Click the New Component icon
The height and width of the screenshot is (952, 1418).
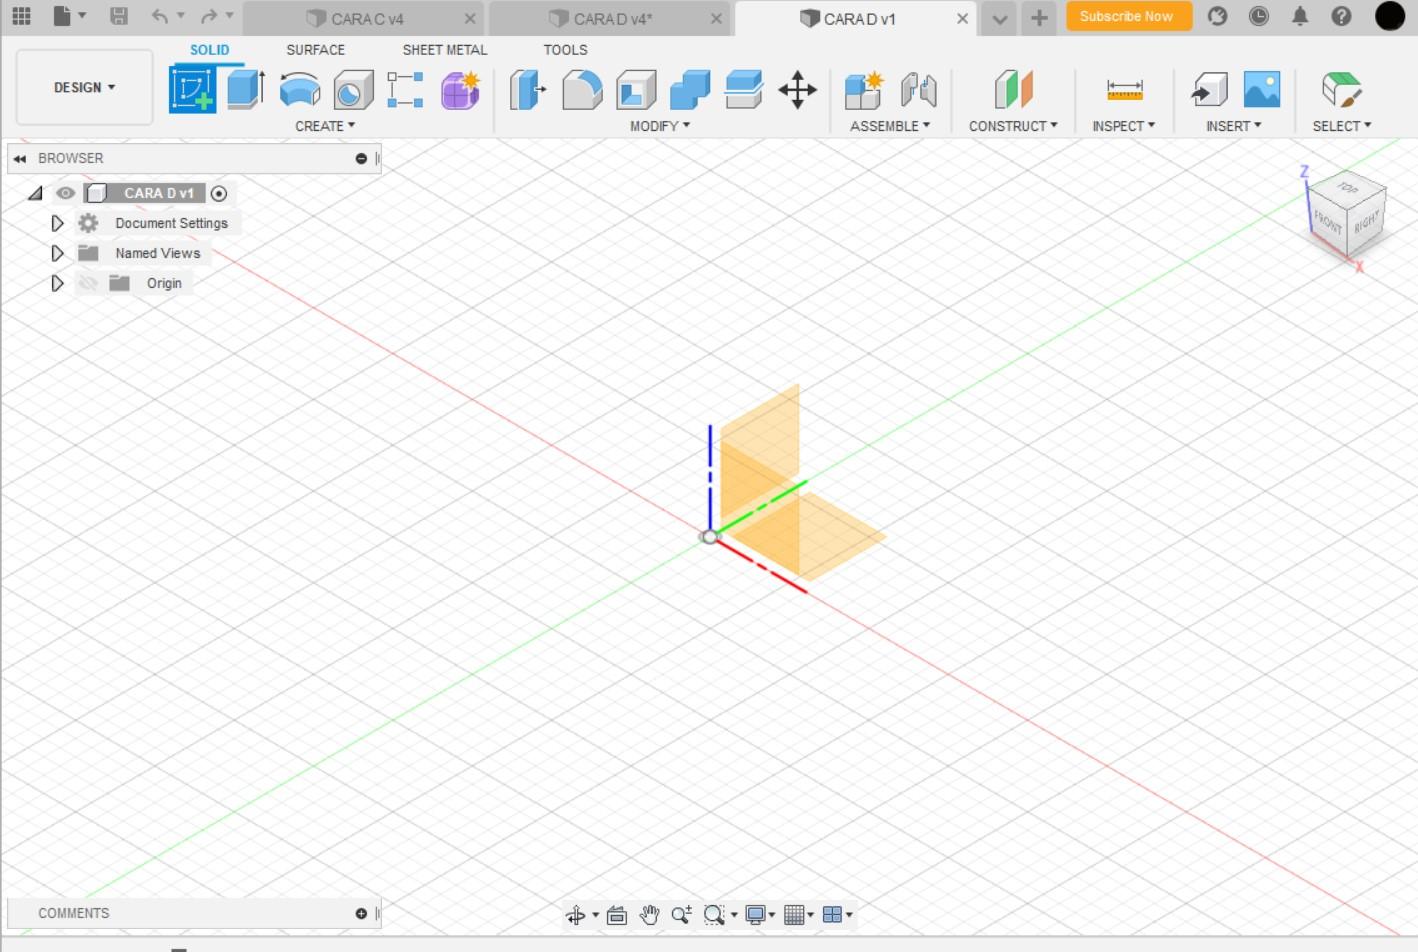point(863,90)
